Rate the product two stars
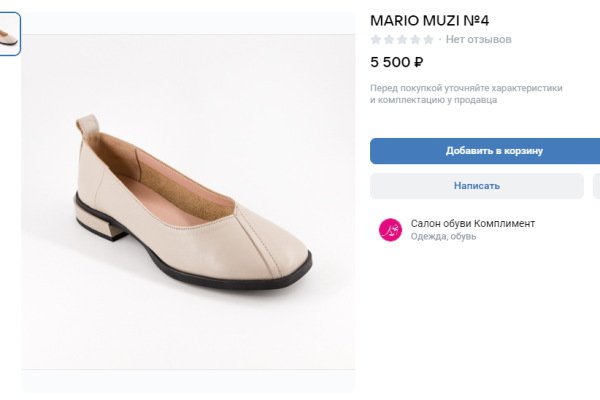This screenshot has height=400, width=600. coord(389,40)
